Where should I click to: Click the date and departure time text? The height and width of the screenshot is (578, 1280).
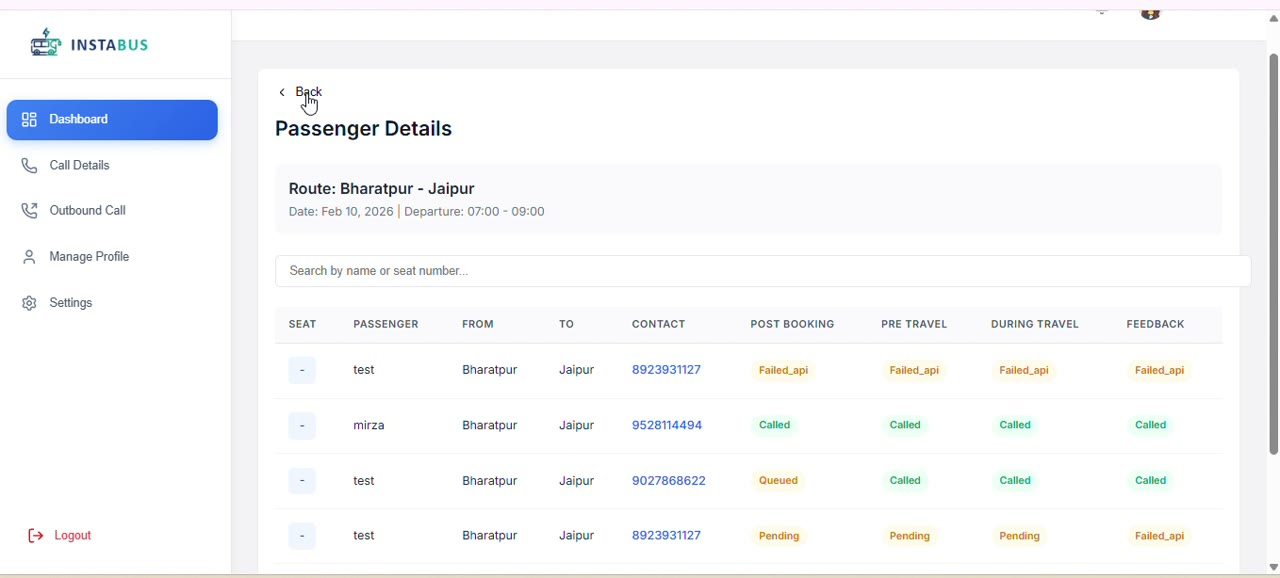point(417,212)
